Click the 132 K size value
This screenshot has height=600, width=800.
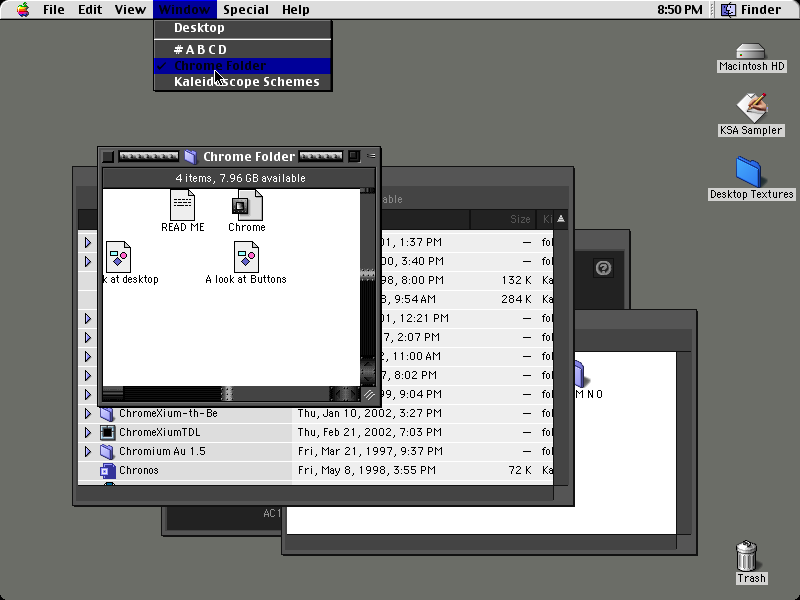coord(516,280)
